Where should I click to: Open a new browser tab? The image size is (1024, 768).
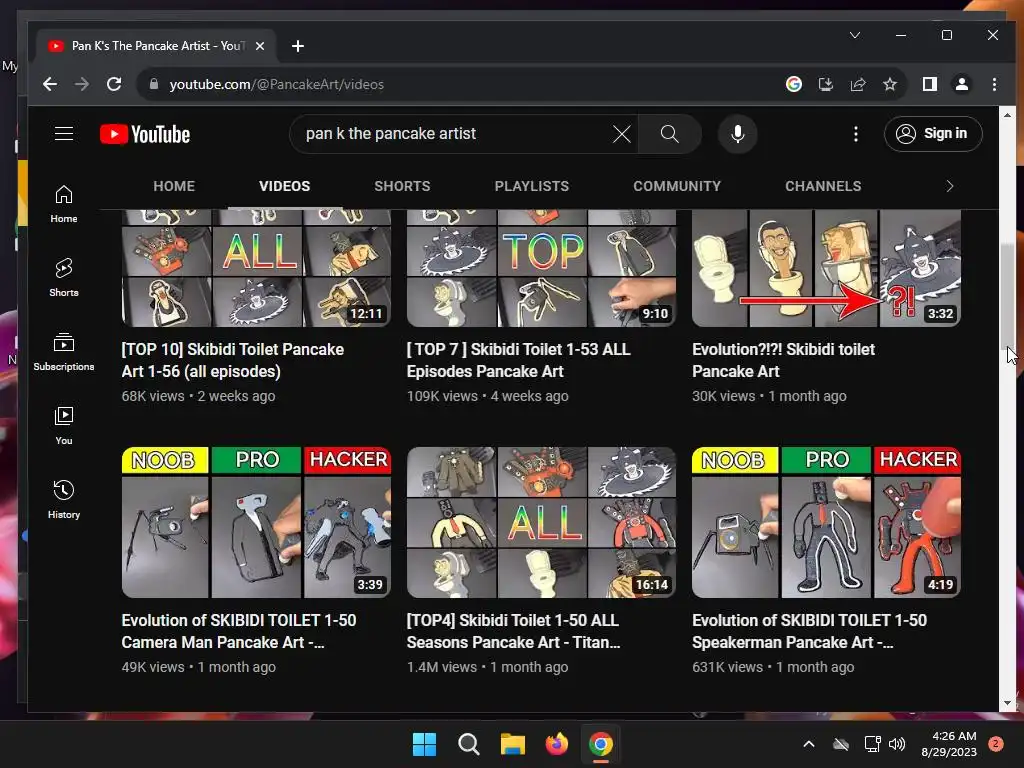pos(298,46)
